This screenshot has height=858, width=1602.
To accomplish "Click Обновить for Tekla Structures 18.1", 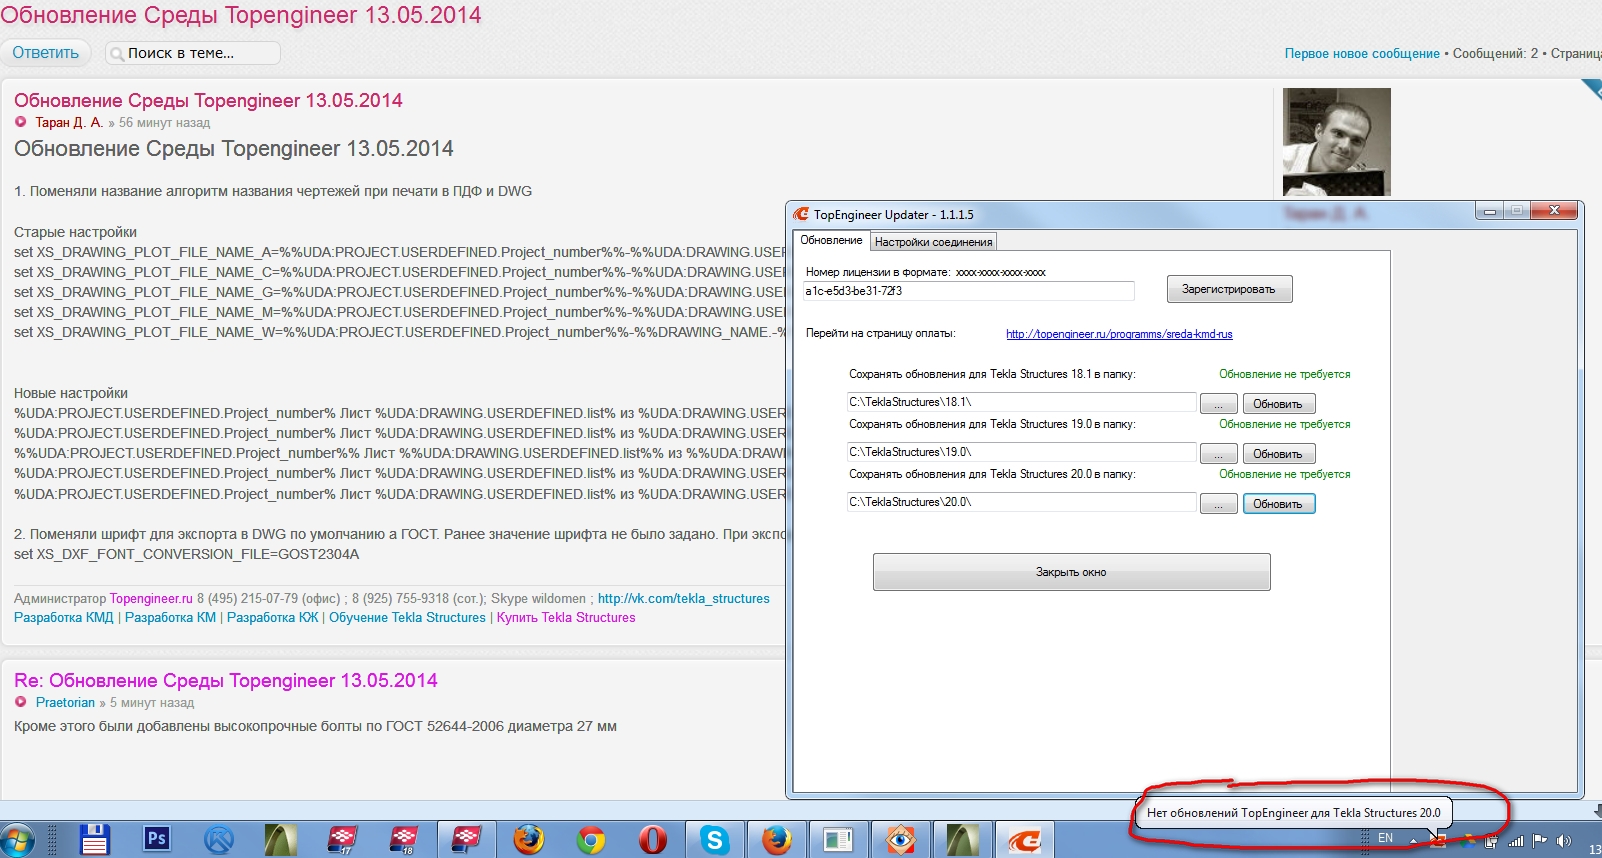I will tap(1278, 404).
